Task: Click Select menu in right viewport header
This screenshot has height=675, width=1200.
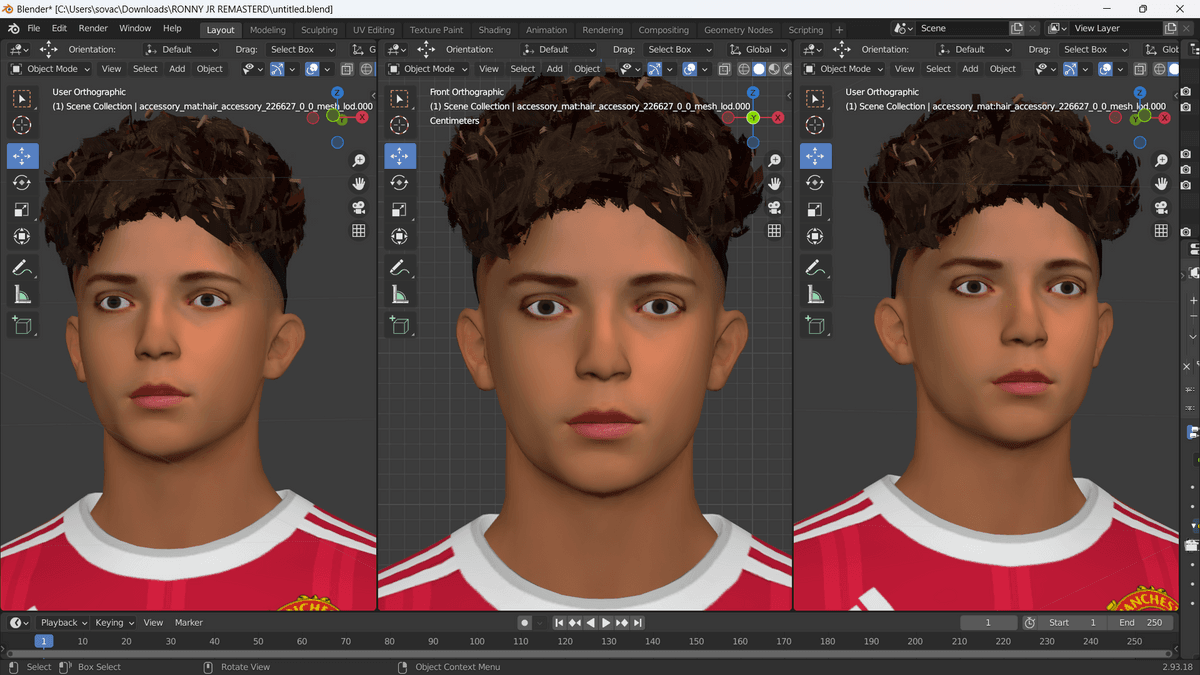Action: (x=938, y=69)
